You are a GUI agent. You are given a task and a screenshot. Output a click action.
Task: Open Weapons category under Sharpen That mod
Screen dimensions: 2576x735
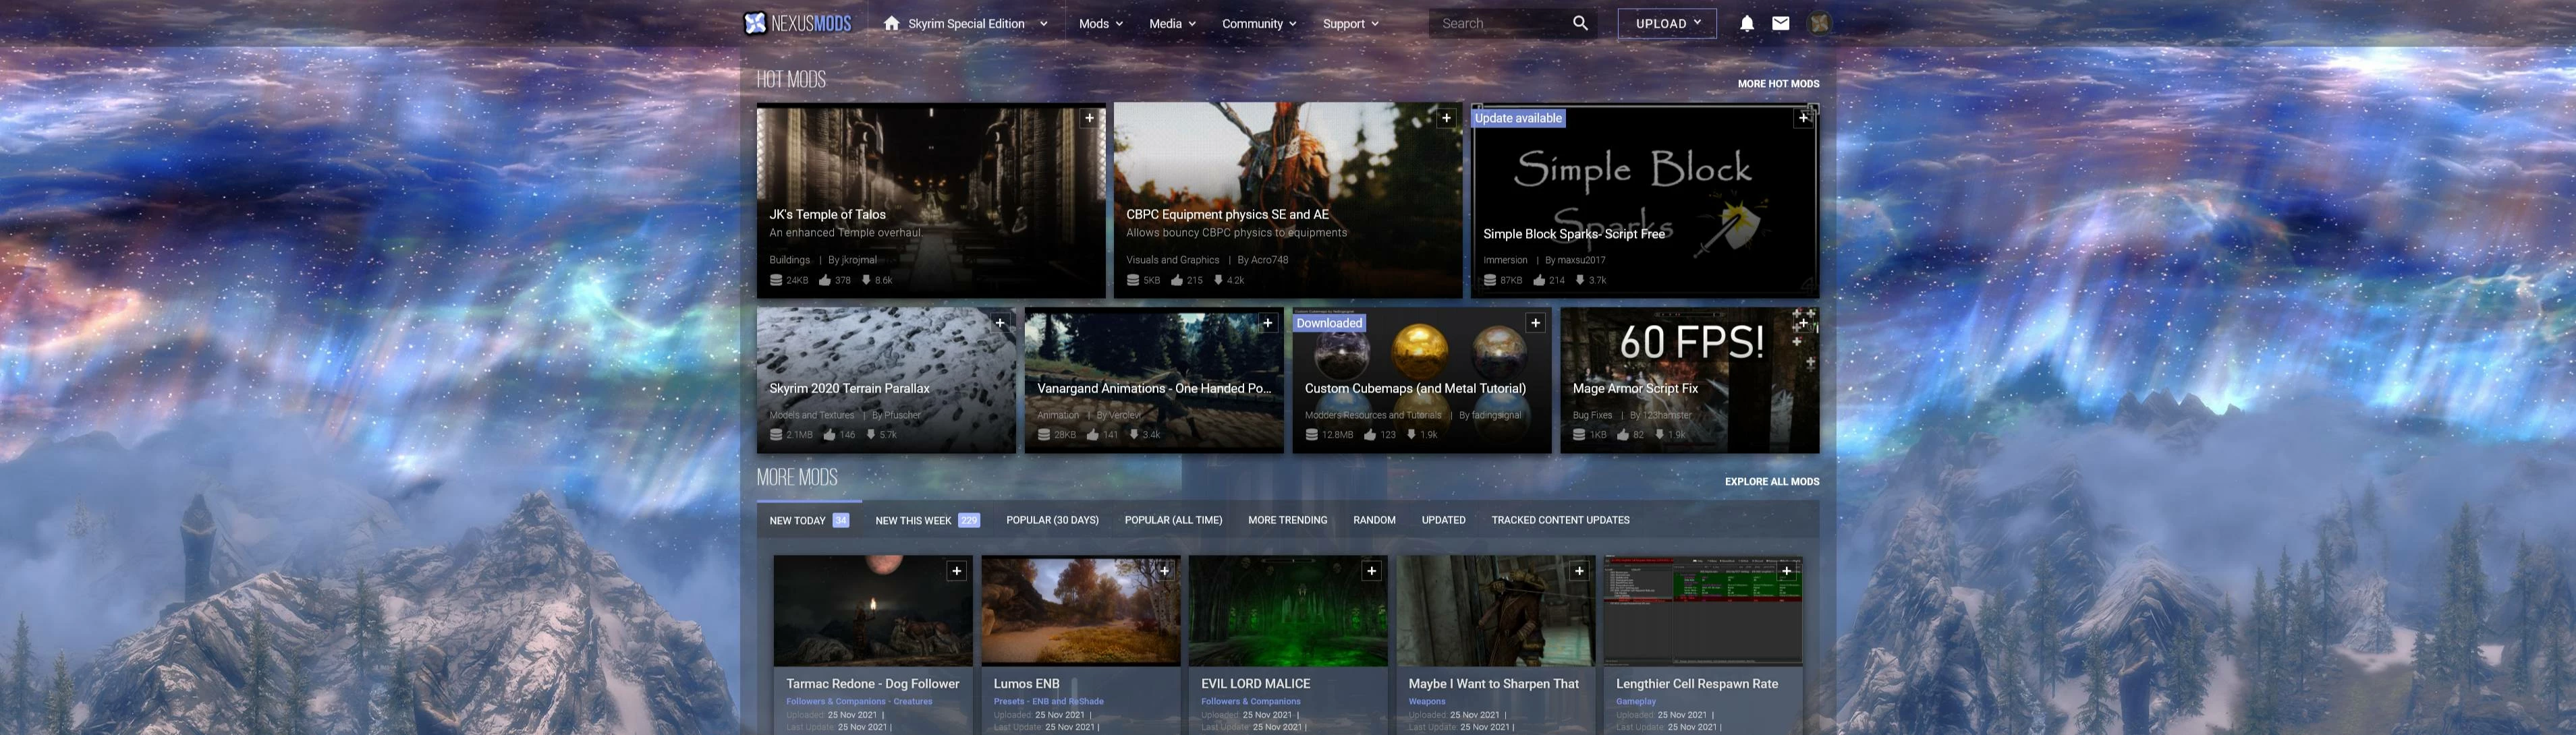point(1427,701)
